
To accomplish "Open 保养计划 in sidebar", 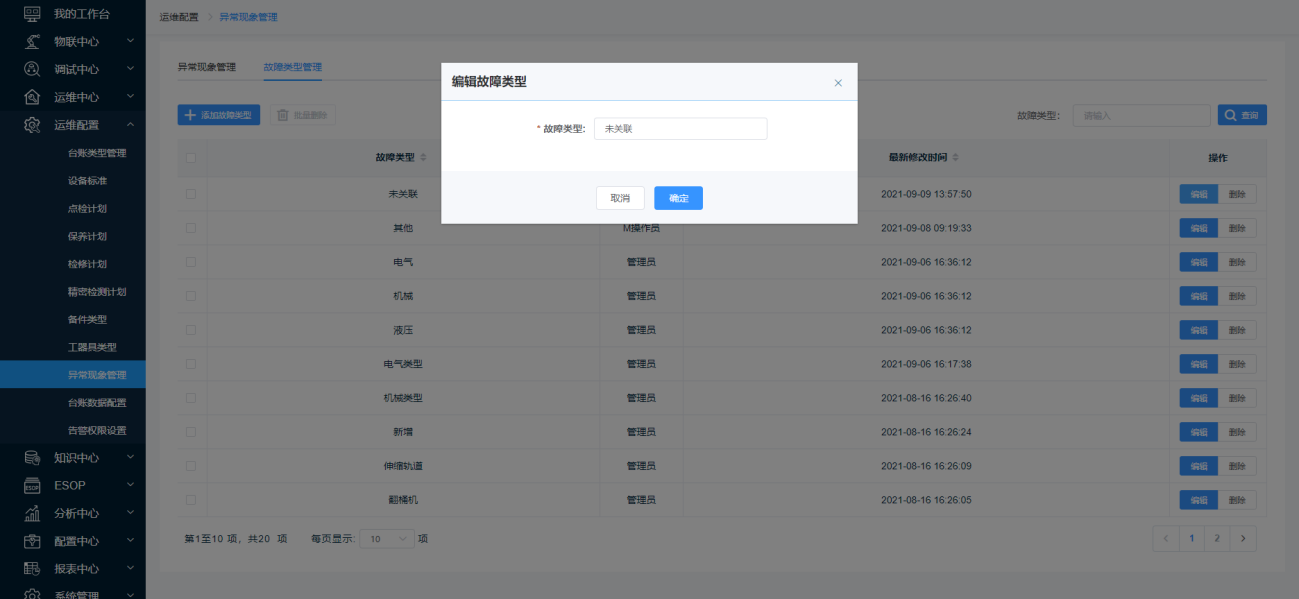I will (x=87, y=236).
